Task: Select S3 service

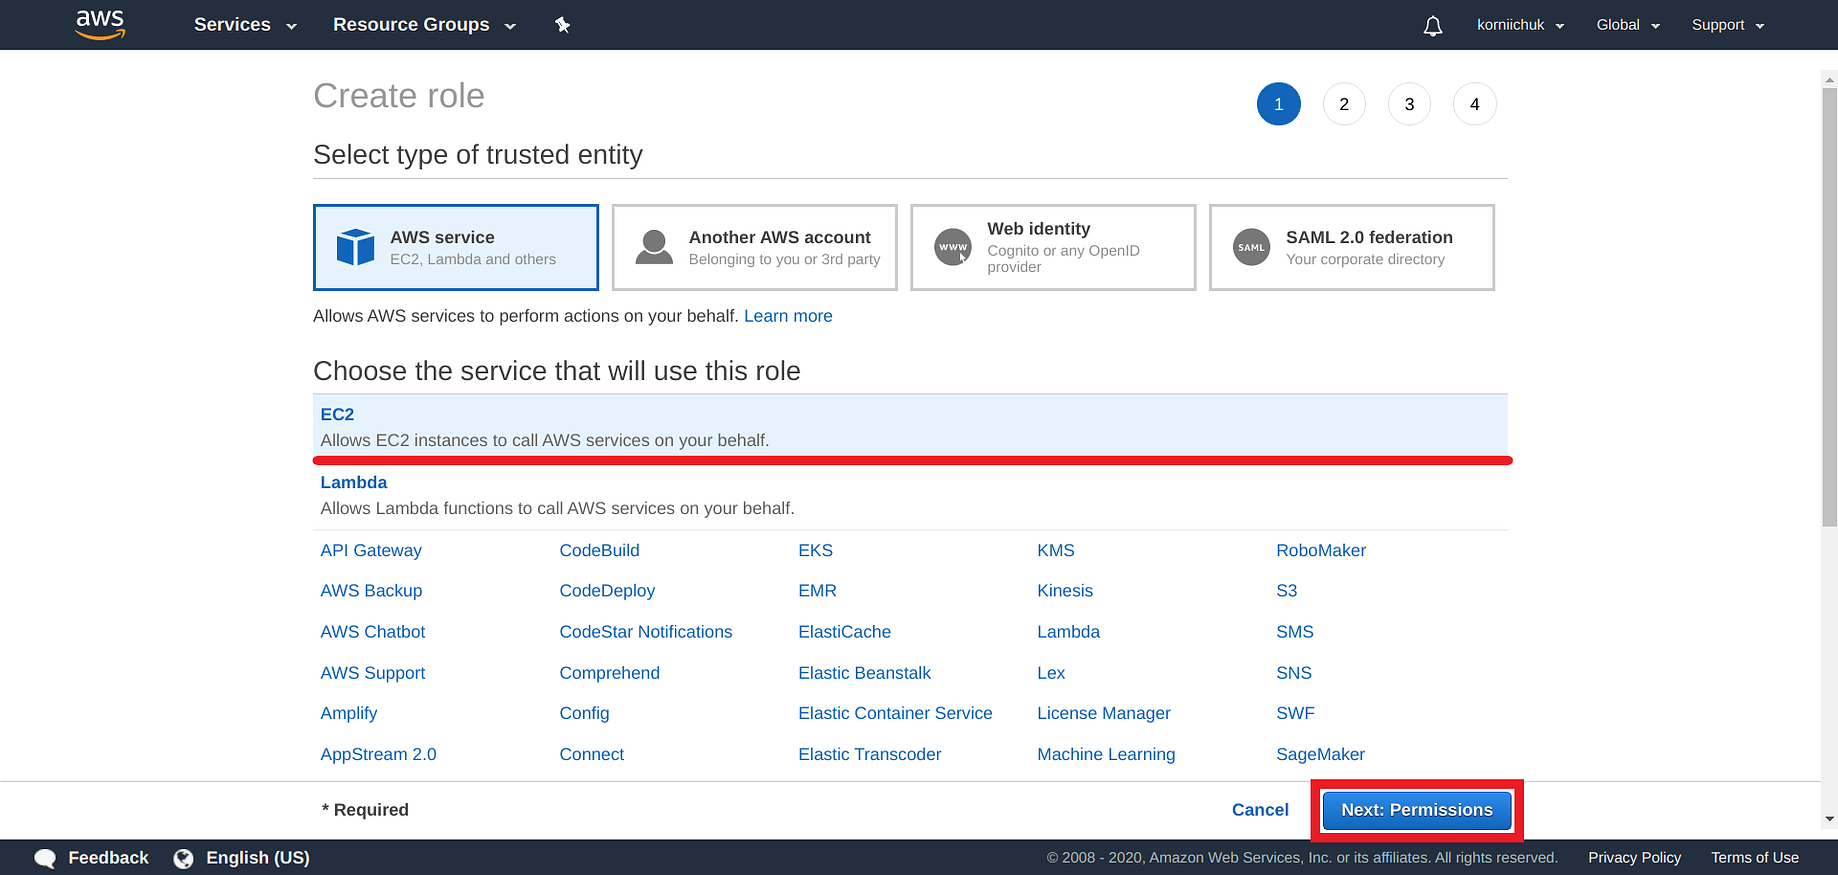Action: pos(1286,591)
